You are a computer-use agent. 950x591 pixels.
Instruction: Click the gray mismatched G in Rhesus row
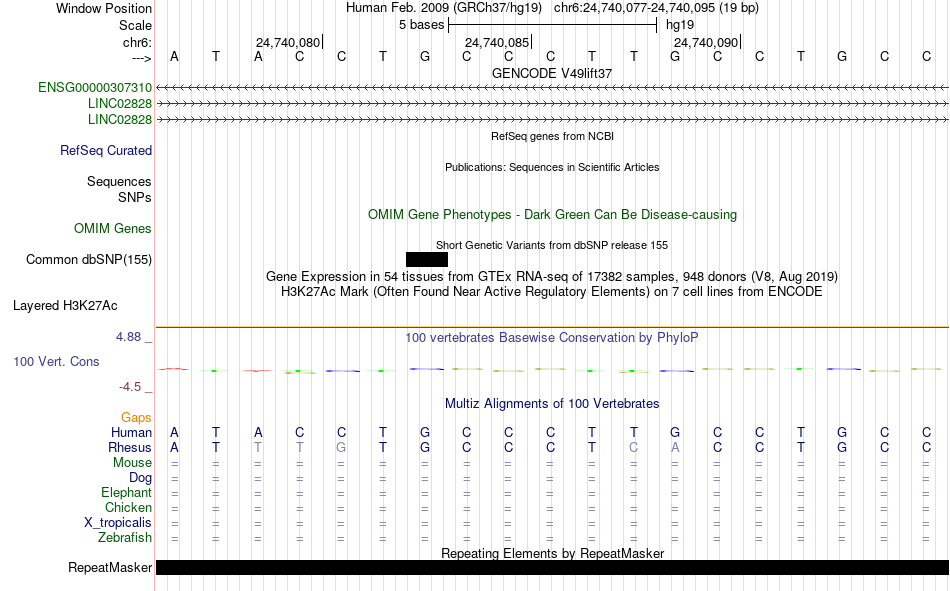(x=341, y=447)
